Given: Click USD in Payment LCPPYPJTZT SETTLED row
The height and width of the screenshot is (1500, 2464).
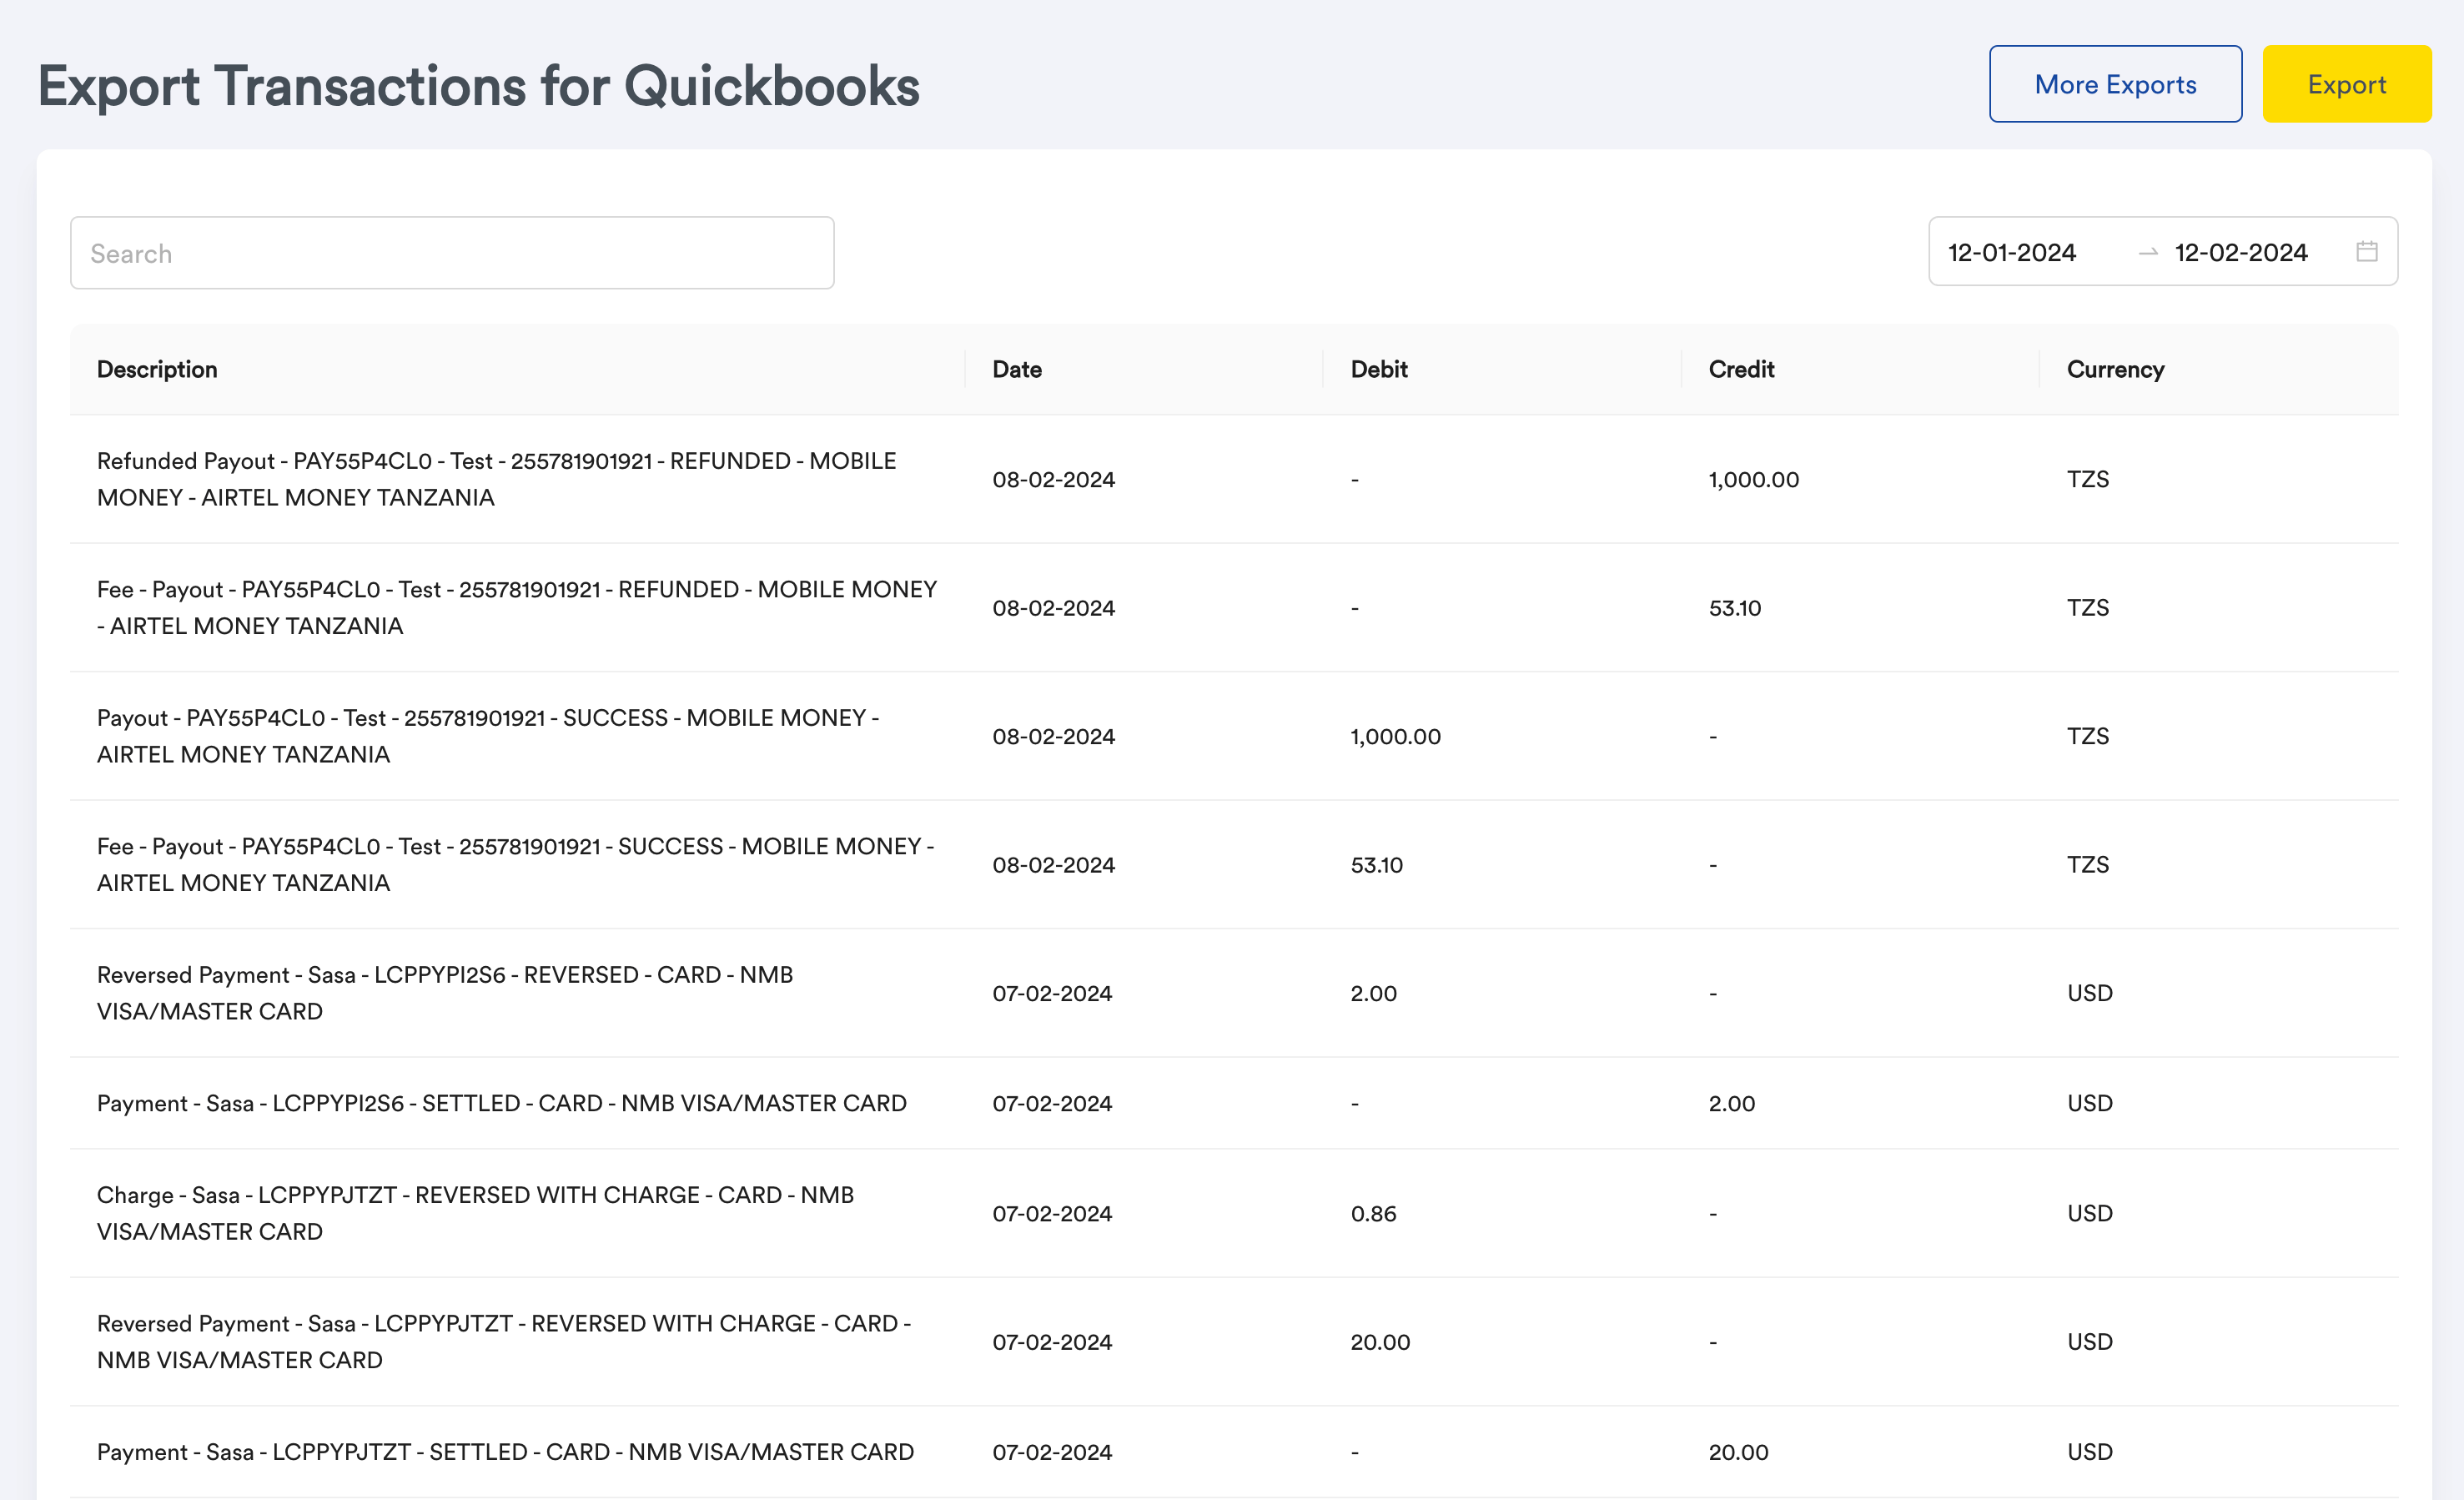Looking at the screenshot, I should coord(2089,1452).
